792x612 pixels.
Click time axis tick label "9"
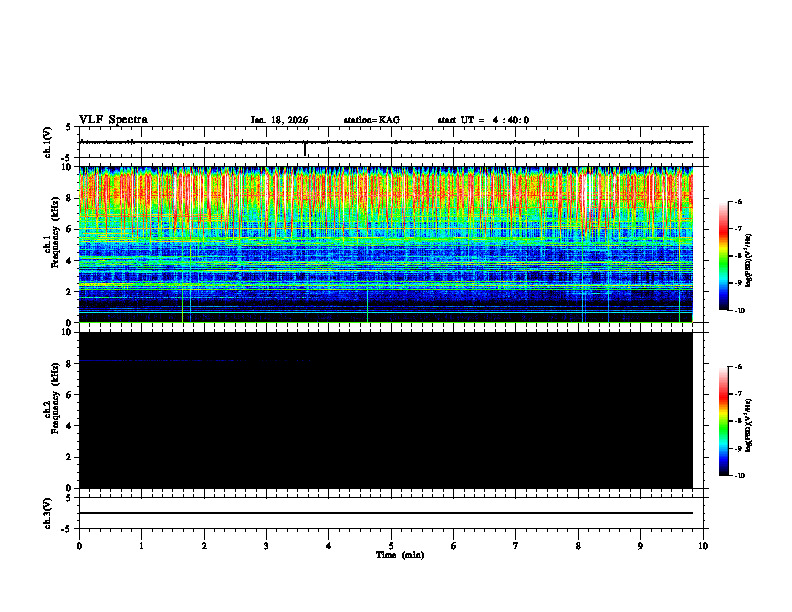point(640,546)
